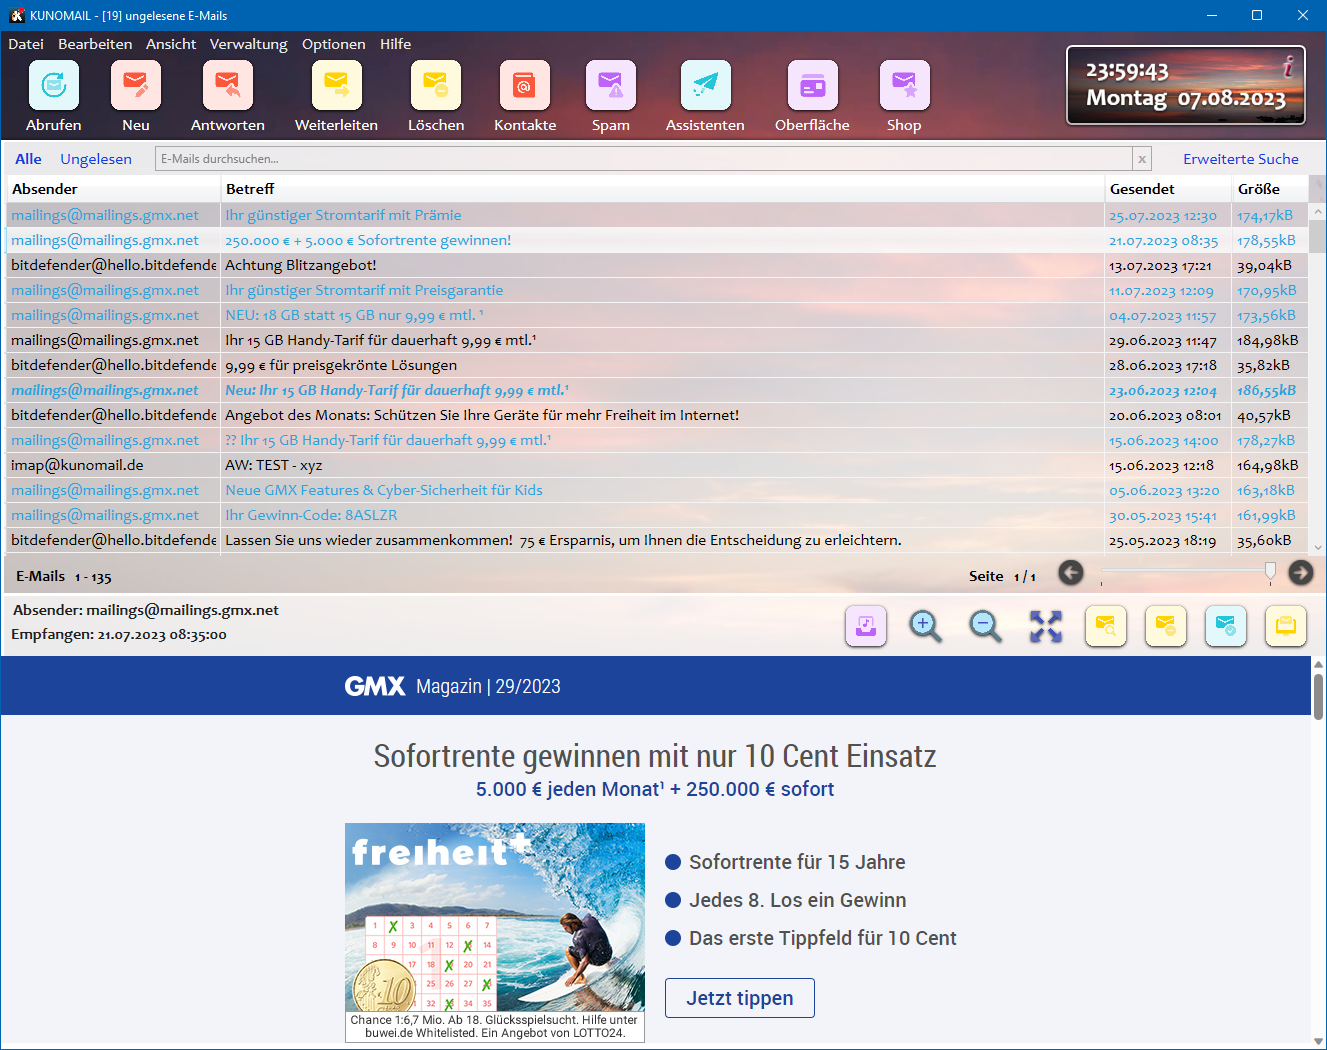1327x1050 pixels.
Task: Forward mail with Weiterleiten icon
Action: [x=337, y=86]
